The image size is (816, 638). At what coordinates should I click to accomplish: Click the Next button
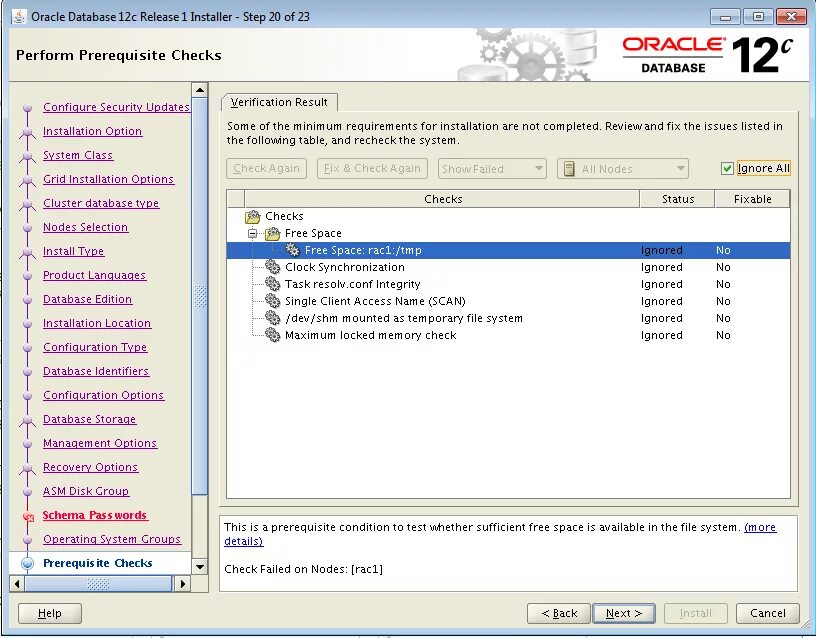[x=624, y=614]
